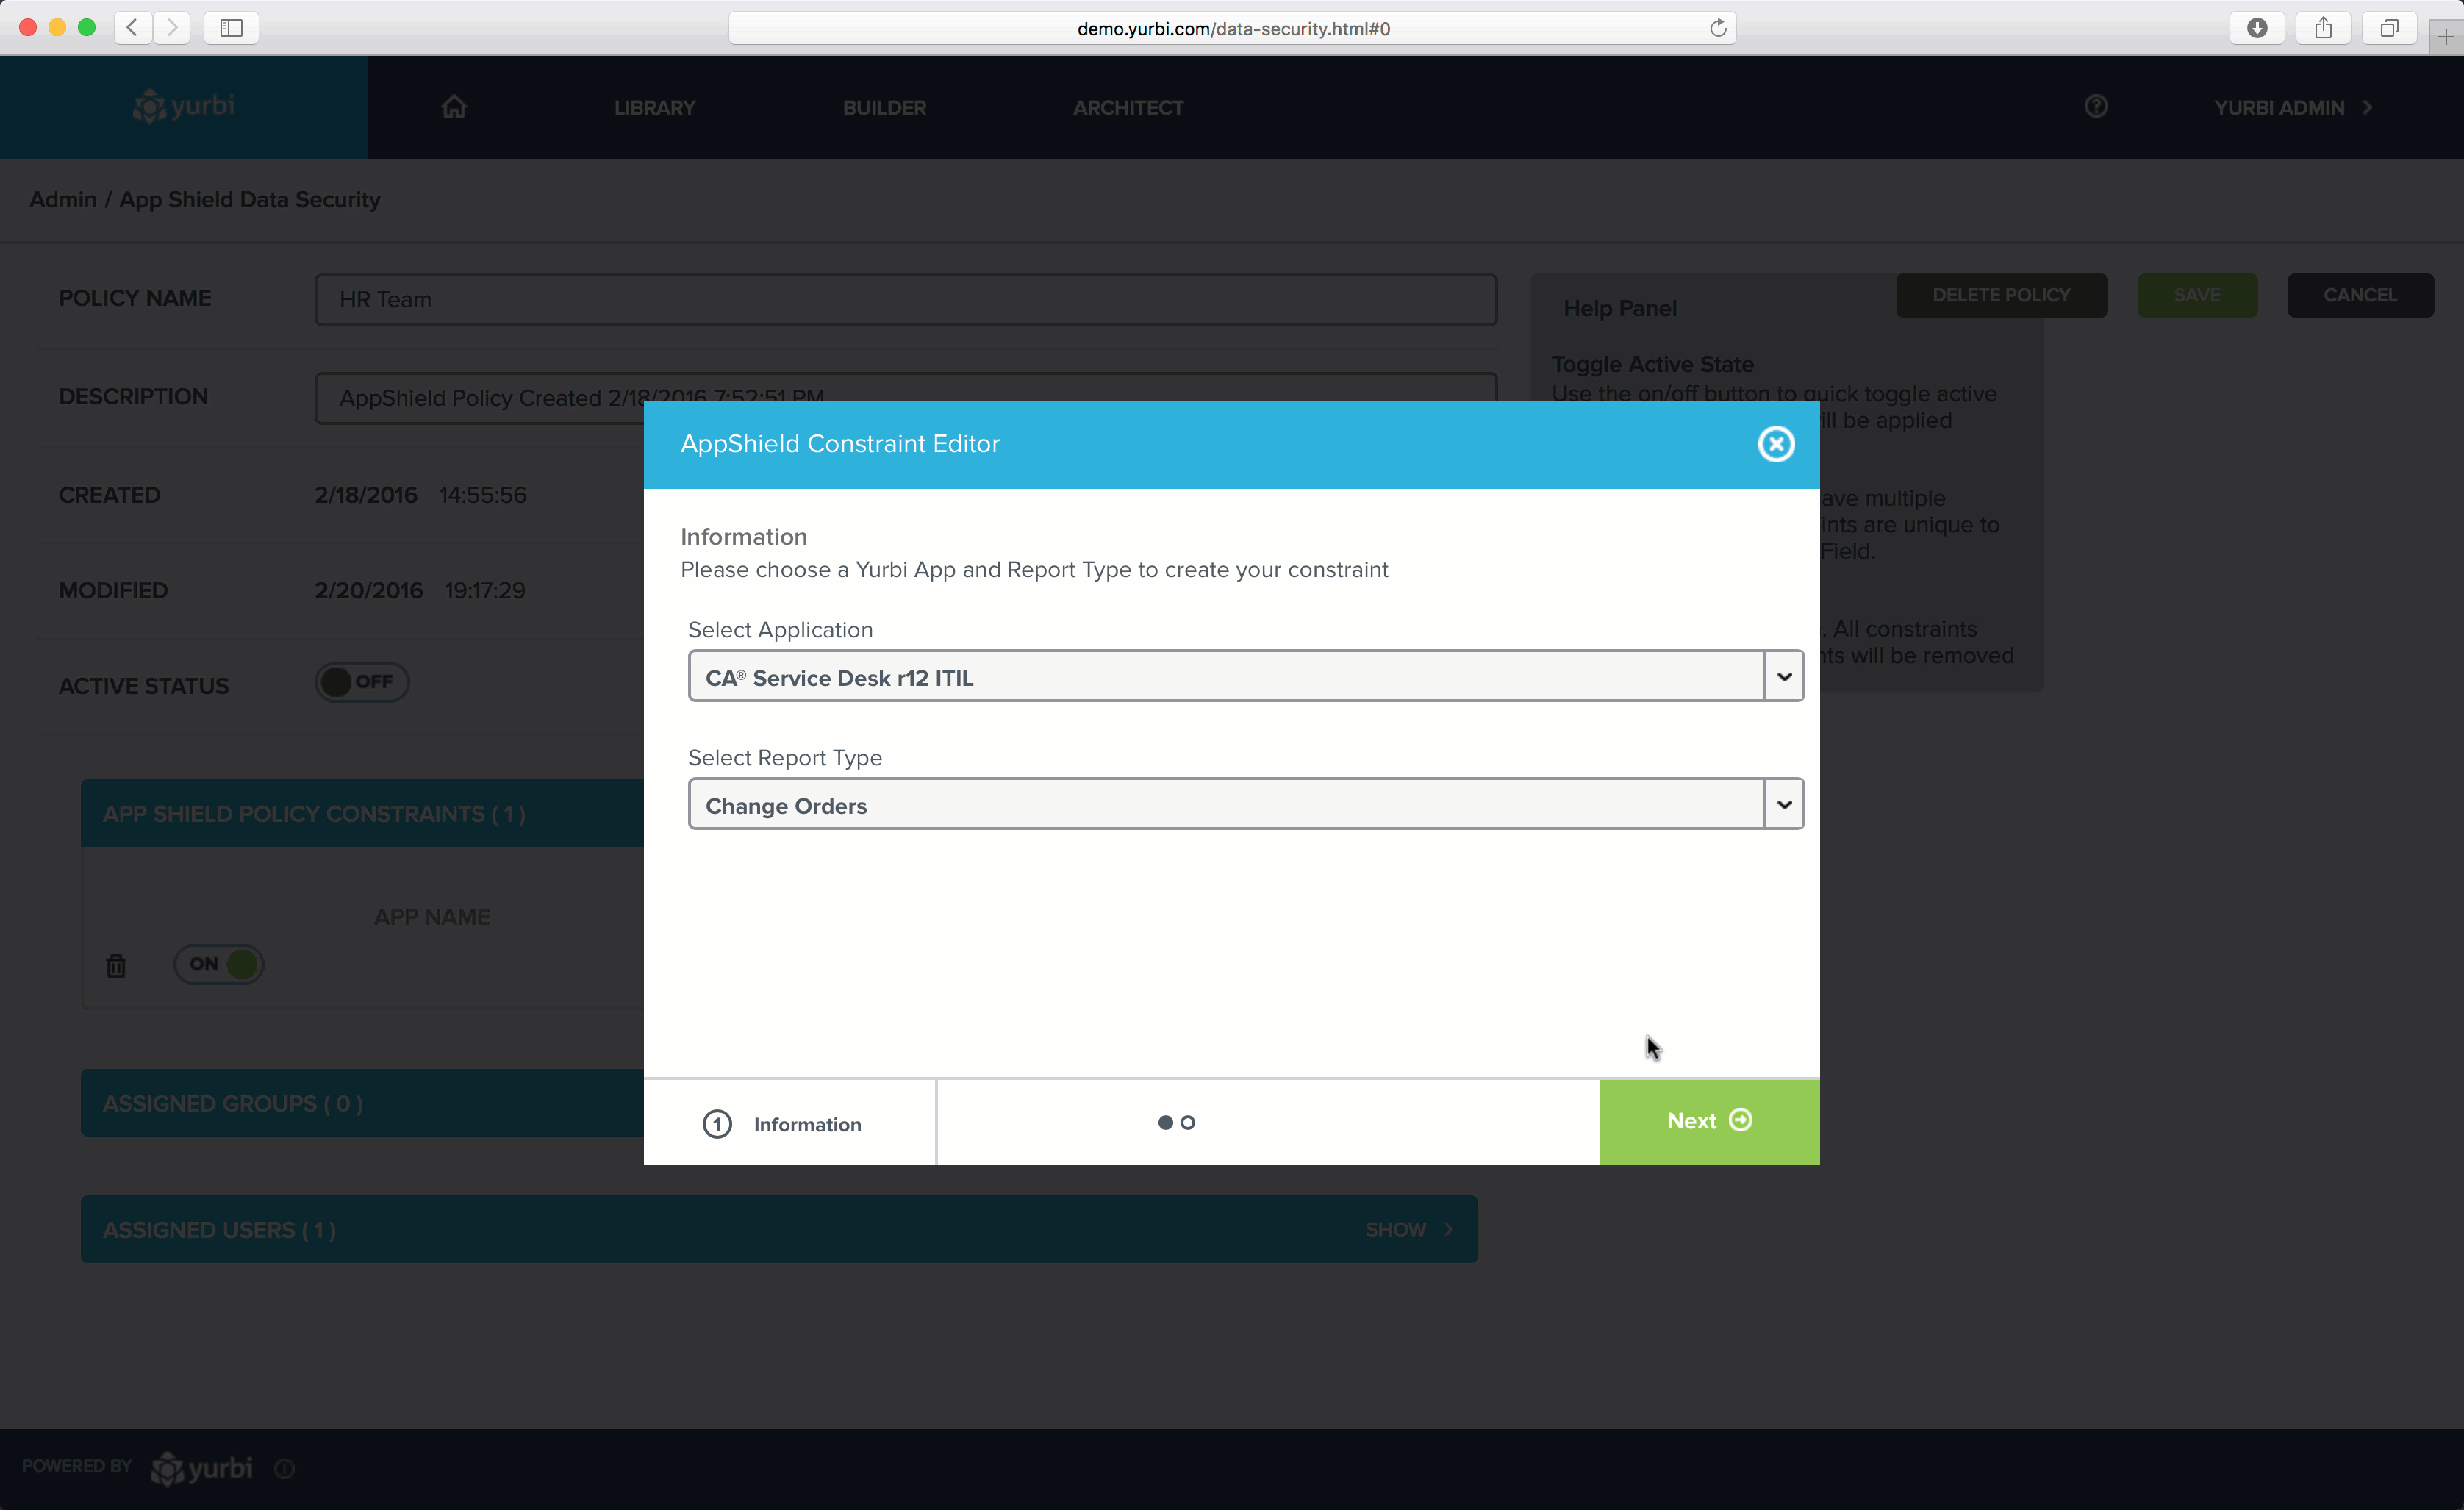Click the page refresh icon in the browser
This screenshot has width=2464, height=1510.
point(1719,28)
